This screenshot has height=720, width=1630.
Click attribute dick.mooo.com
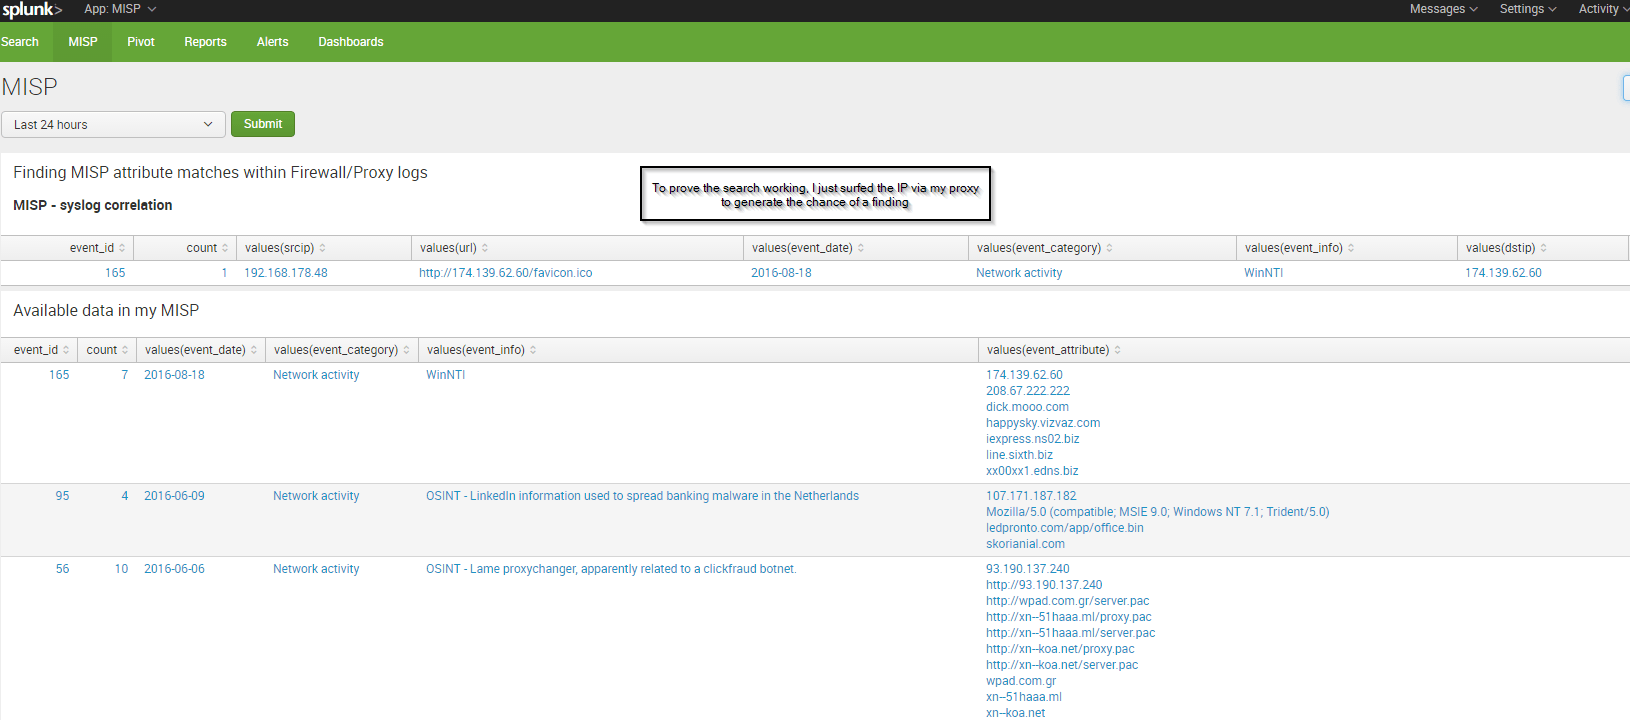pos(1027,407)
